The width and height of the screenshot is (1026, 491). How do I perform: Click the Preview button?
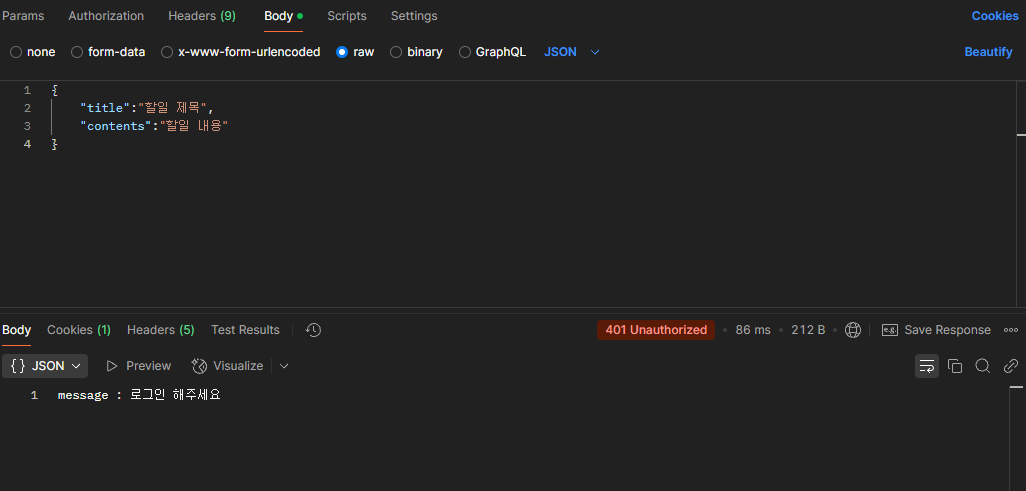tap(138, 366)
